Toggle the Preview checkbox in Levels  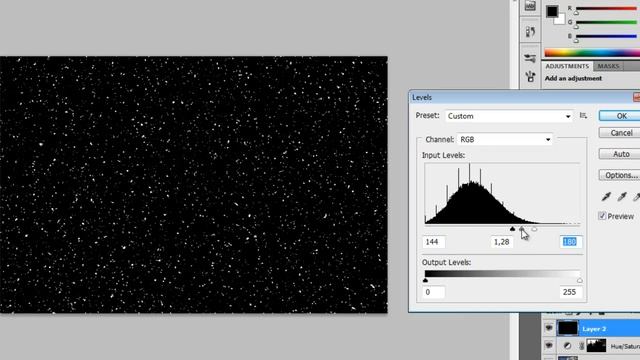pos(602,216)
